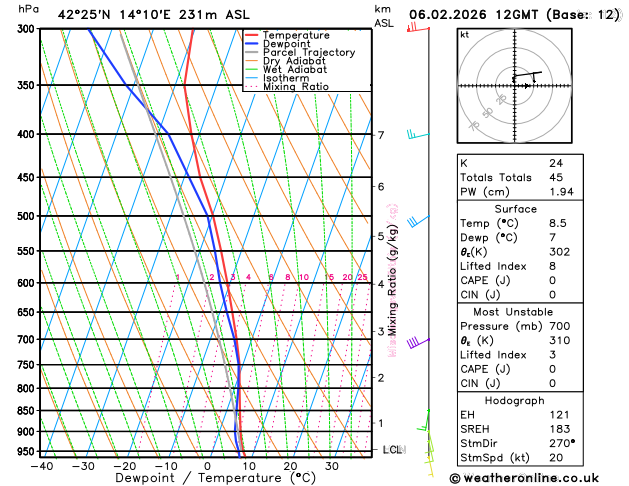Select the 'Mixing Ratio' legend label
This screenshot has width=629, height=486.
296,87
